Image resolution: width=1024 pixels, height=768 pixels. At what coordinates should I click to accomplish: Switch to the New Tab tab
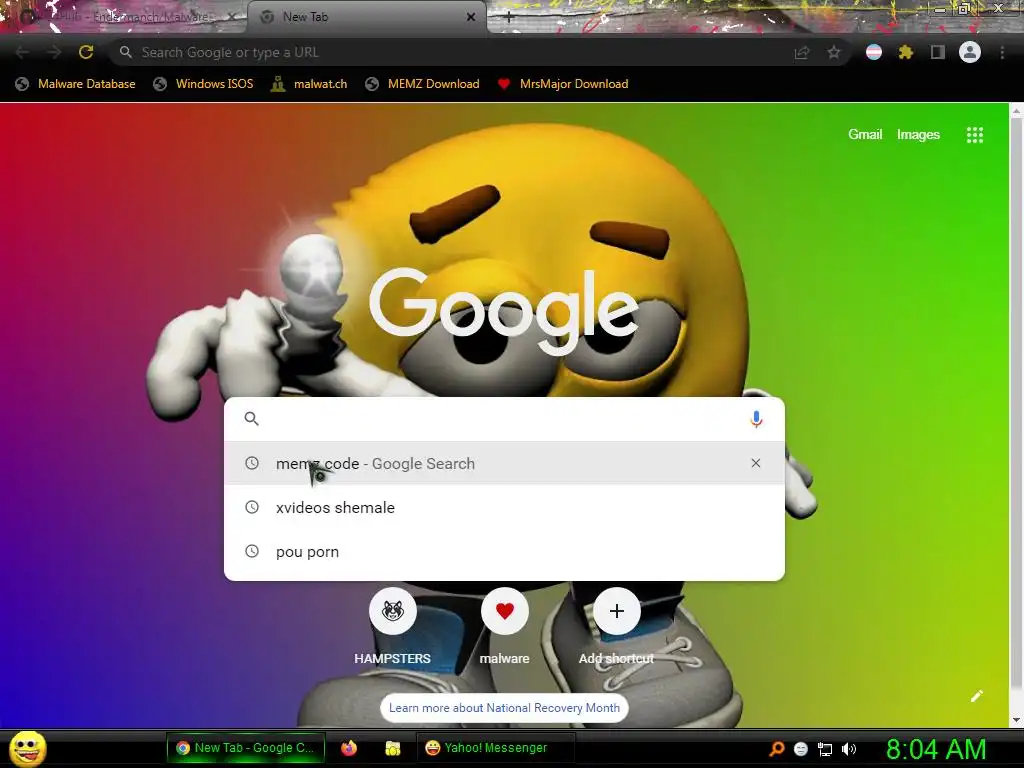pyautogui.click(x=366, y=17)
